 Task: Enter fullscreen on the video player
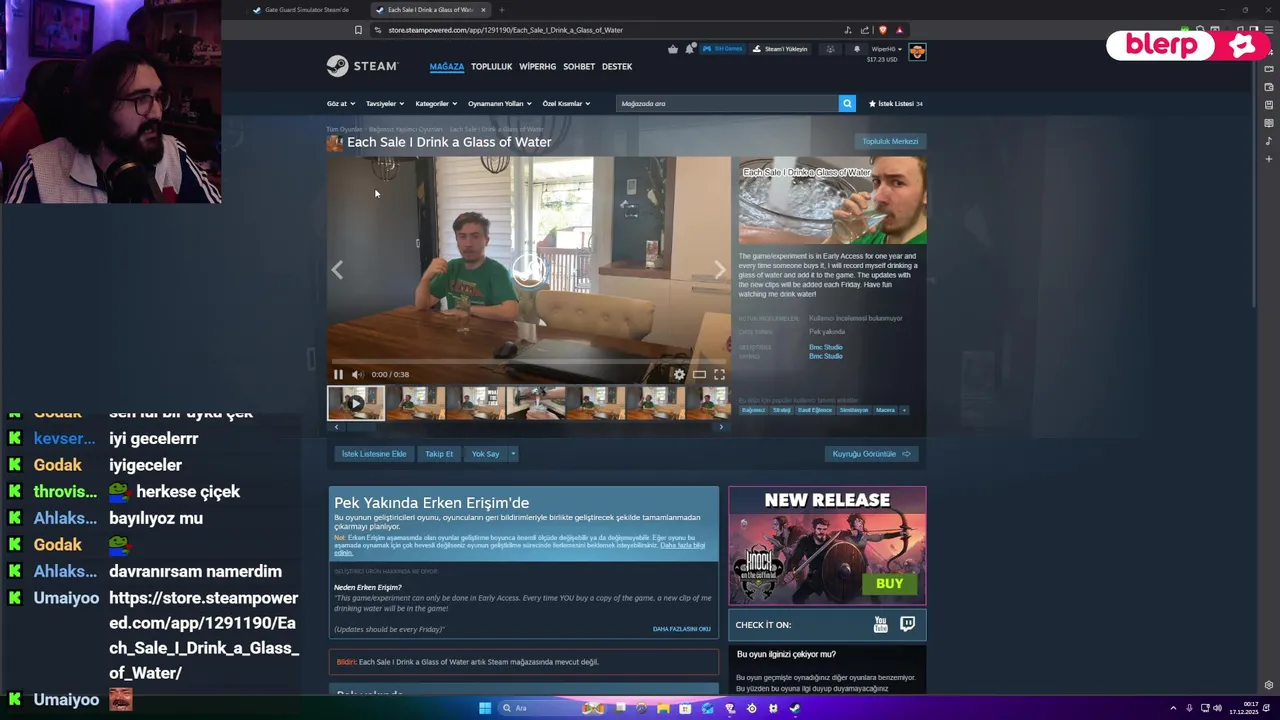[719, 374]
